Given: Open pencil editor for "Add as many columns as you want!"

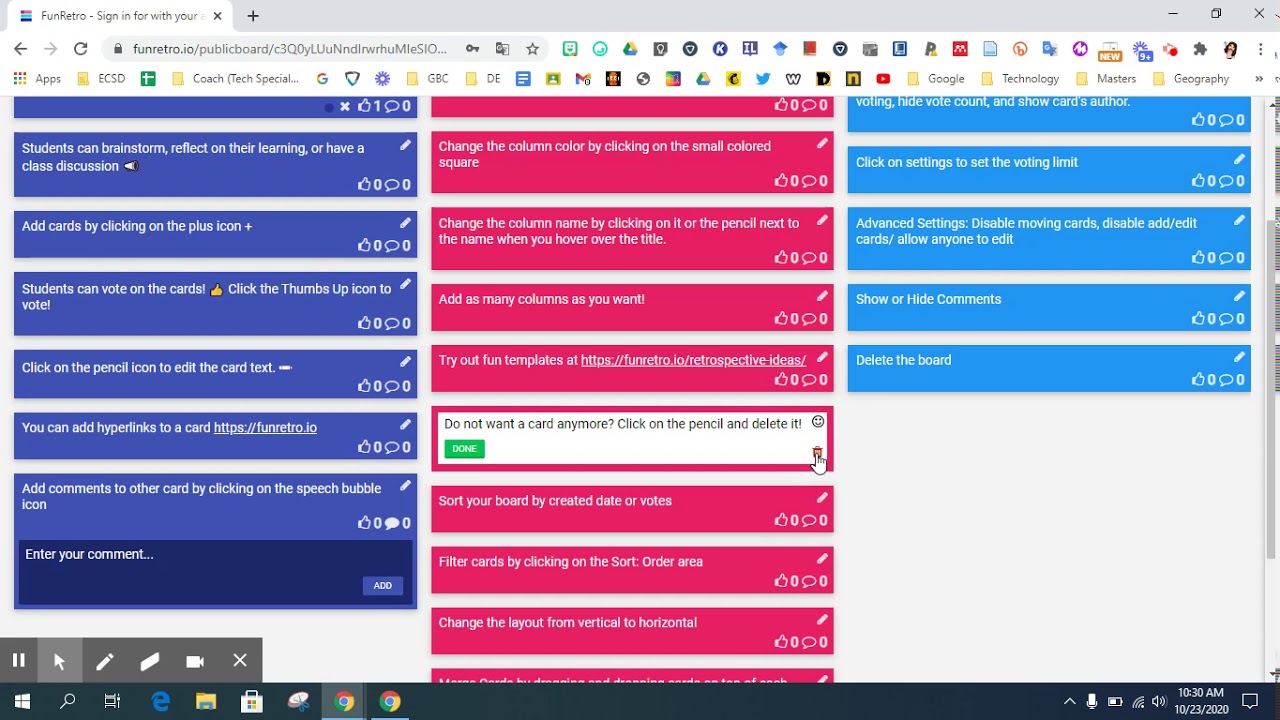Looking at the screenshot, I should click(x=822, y=296).
